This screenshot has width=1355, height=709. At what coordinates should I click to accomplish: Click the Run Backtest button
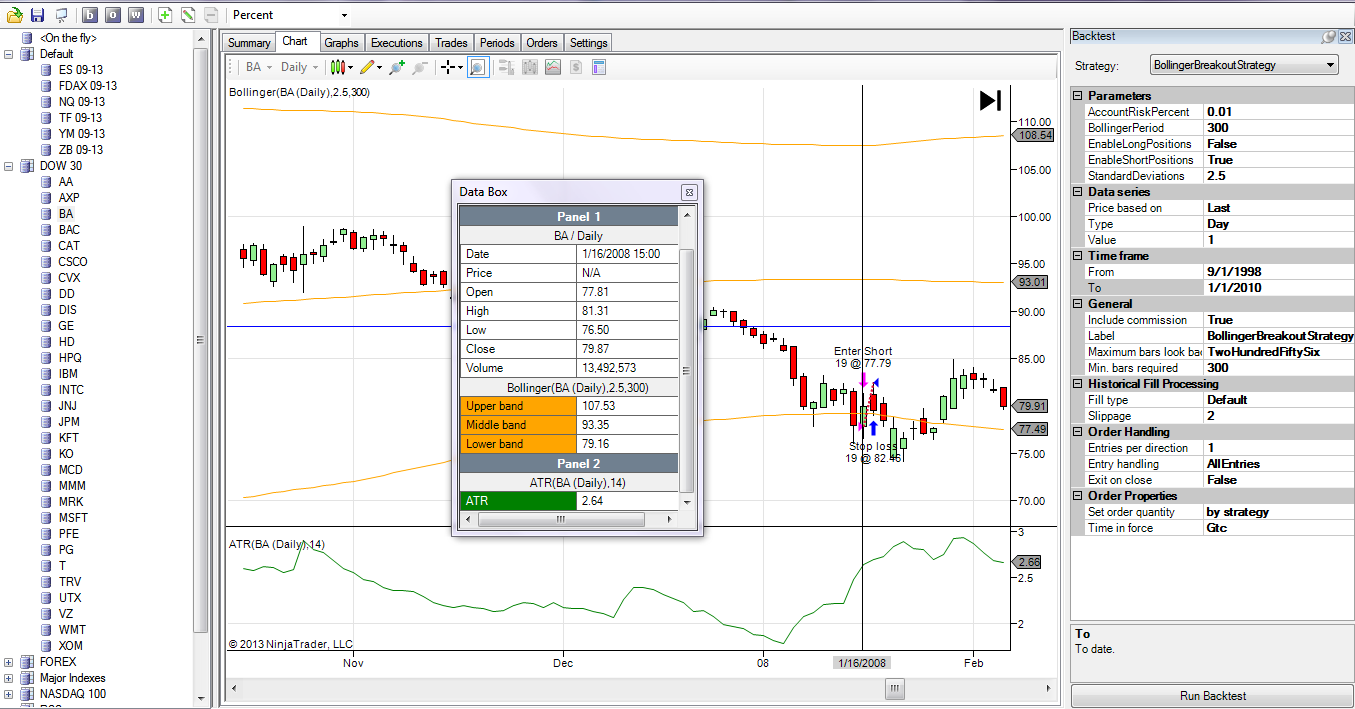point(1212,696)
